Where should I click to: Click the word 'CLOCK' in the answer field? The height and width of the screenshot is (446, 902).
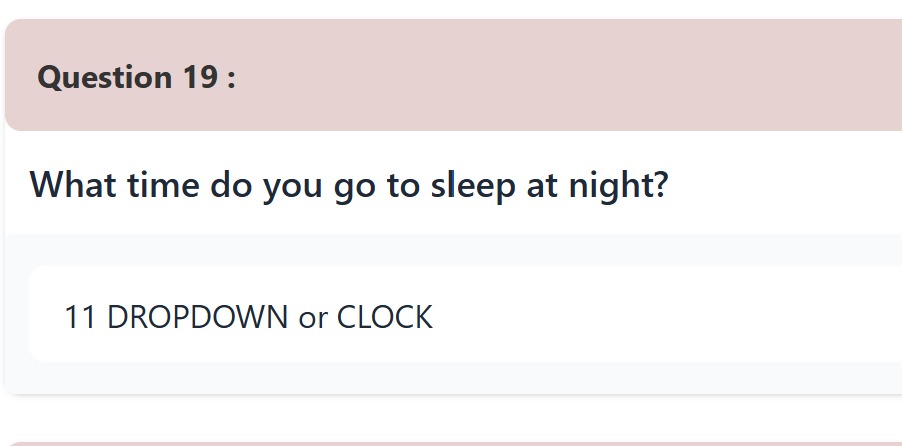point(384,317)
